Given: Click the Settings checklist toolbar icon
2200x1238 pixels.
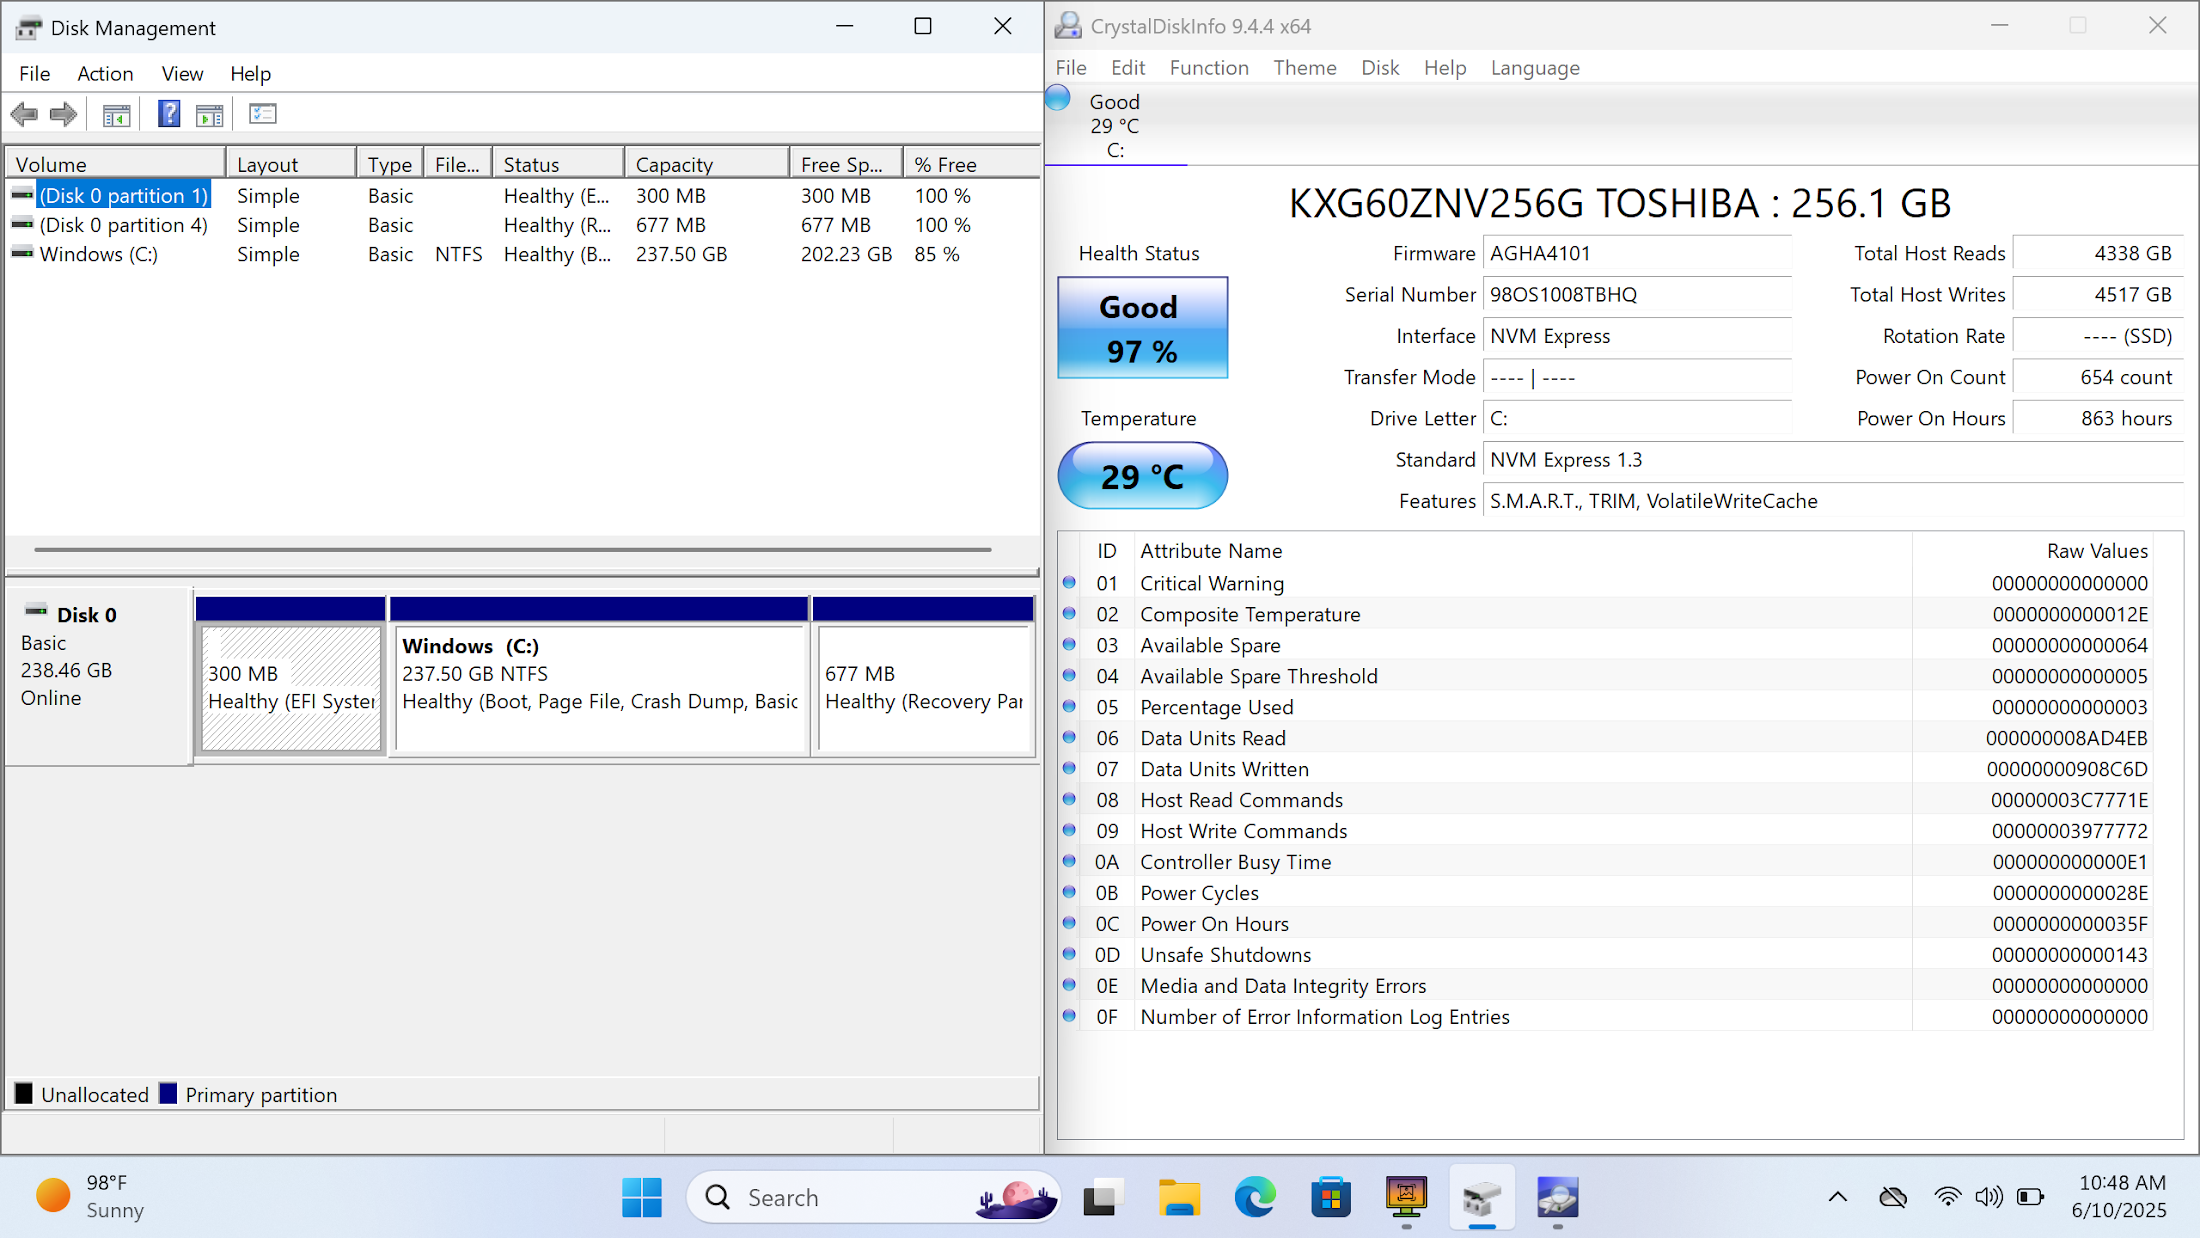Looking at the screenshot, I should pos(262,114).
